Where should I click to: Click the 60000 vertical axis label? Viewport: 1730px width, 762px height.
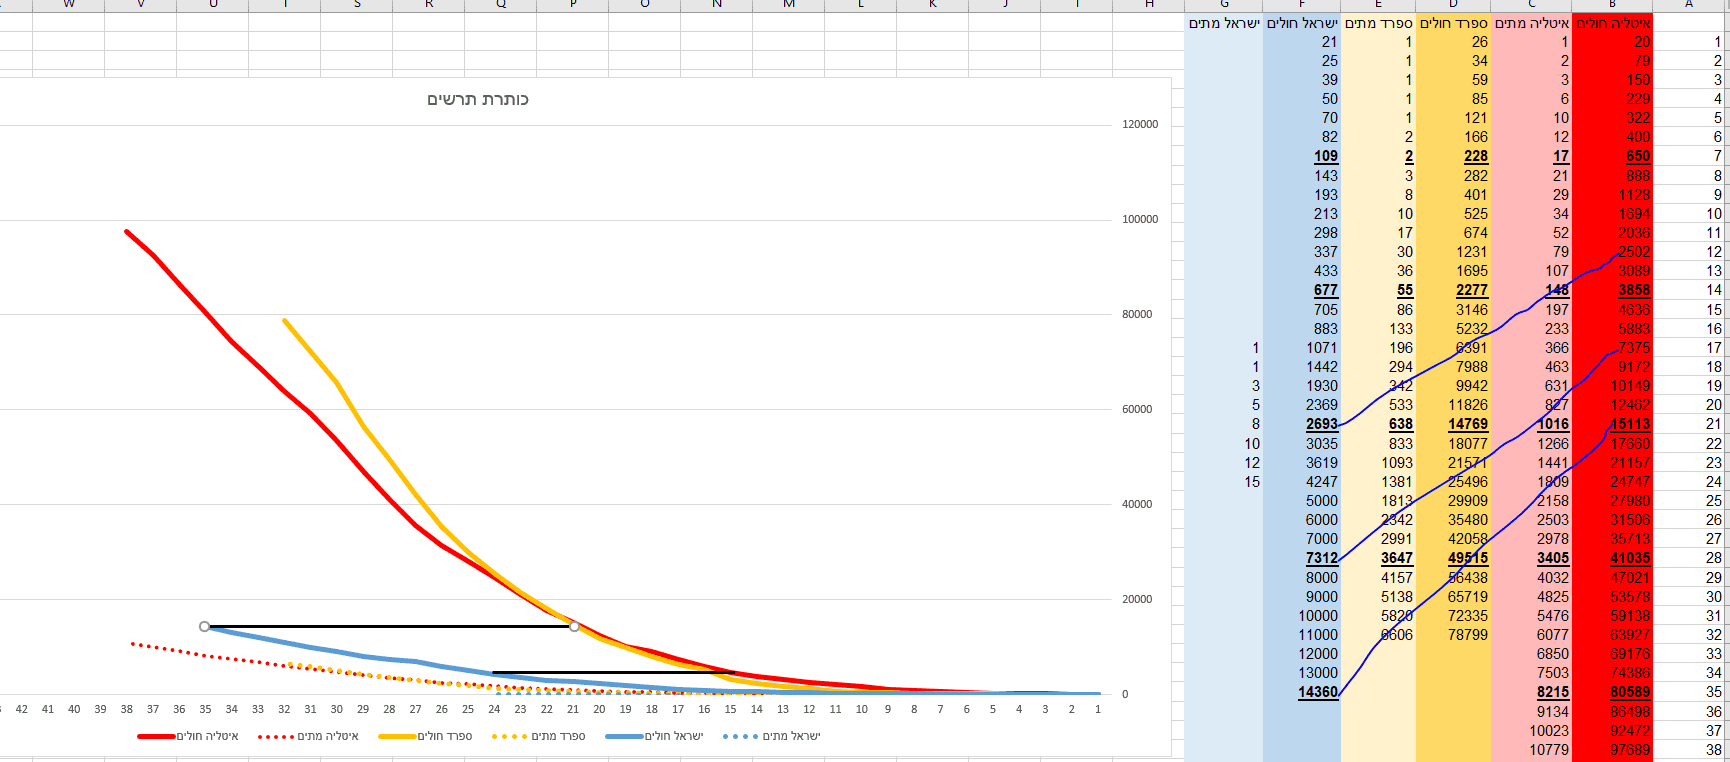coord(1137,409)
